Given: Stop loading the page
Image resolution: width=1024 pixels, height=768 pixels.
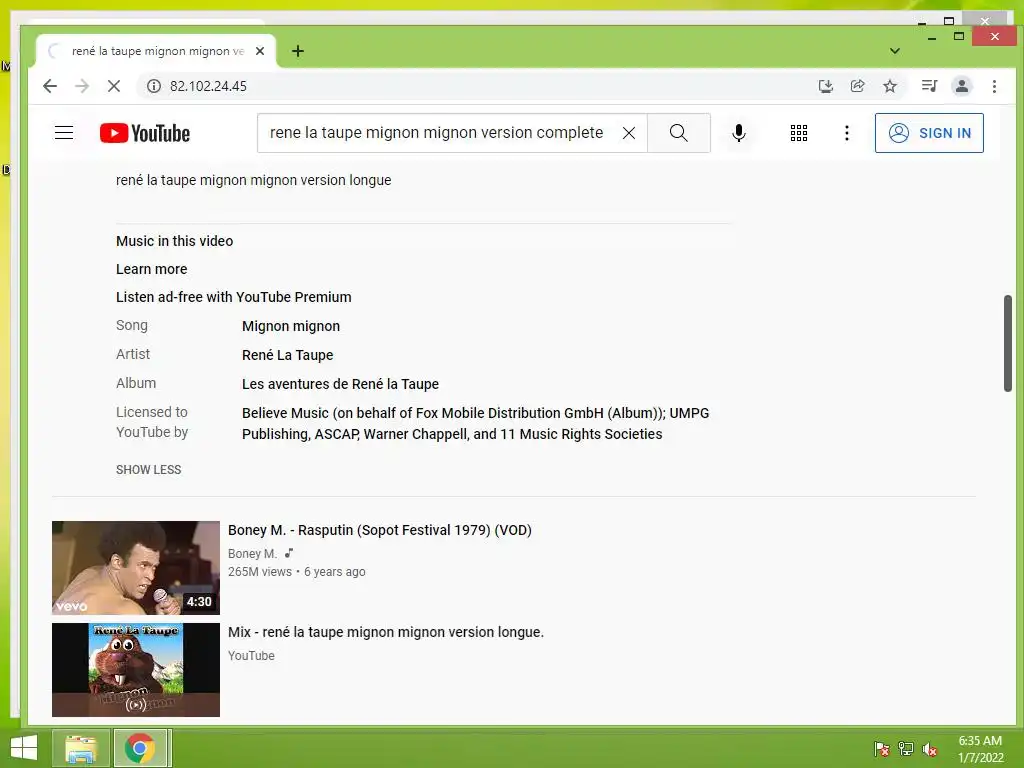Looking at the screenshot, I should 114,86.
